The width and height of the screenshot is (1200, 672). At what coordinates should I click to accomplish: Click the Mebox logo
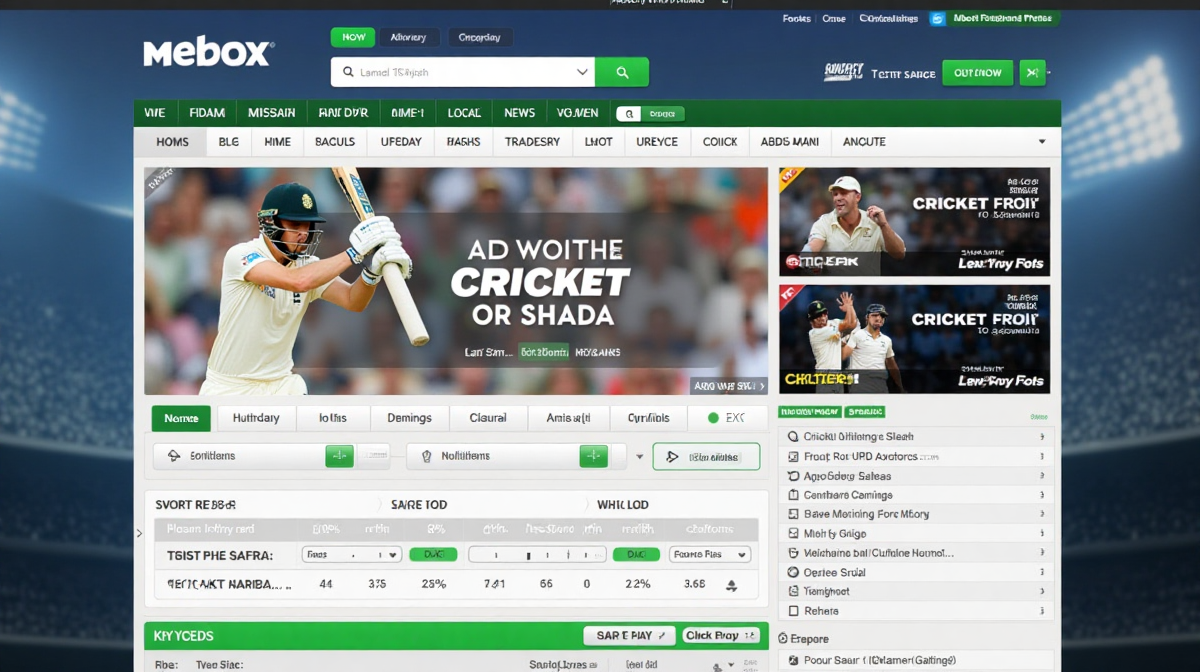(x=208, y=52)
